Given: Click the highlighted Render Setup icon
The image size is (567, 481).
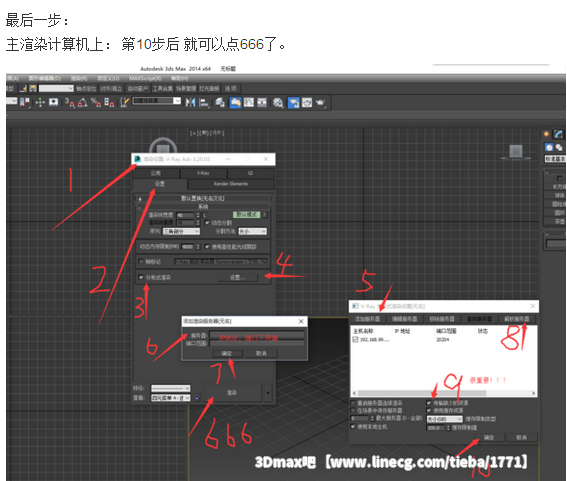Looking at the screenshot, I should coord(293,103).
